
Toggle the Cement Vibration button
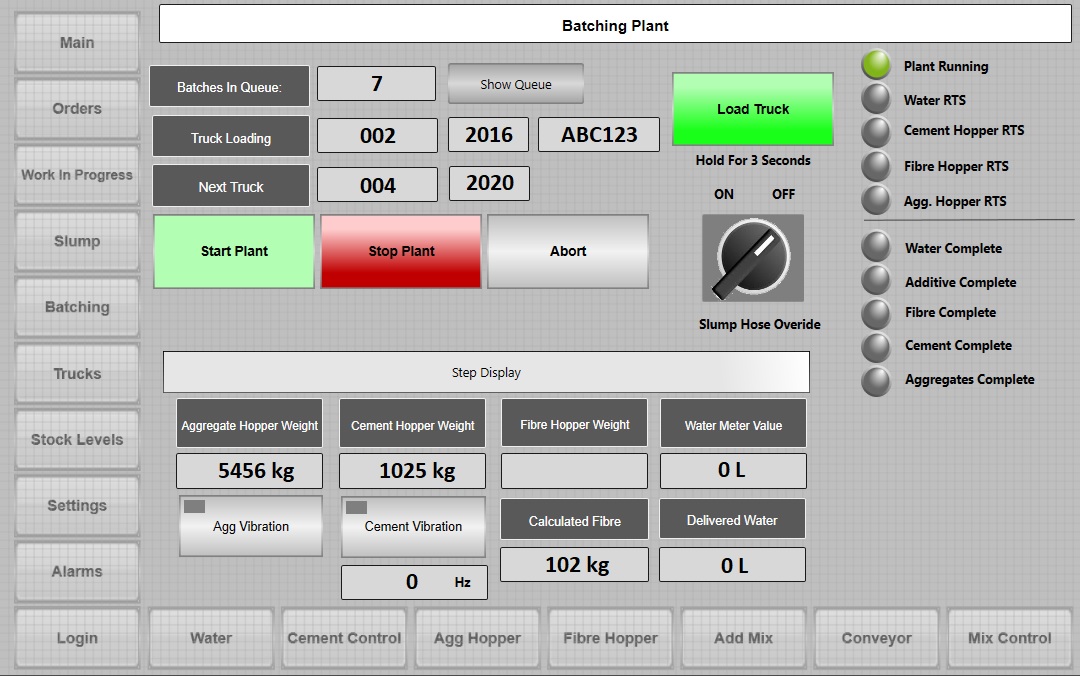click(x=413, y=526)
